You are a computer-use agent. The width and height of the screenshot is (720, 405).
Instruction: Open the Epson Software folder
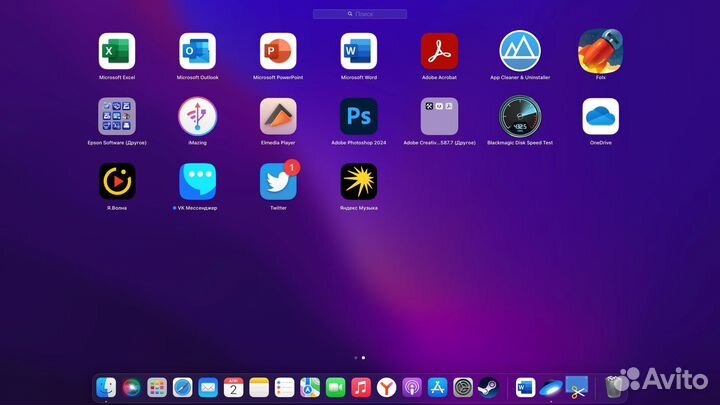(x=117, y=116)
